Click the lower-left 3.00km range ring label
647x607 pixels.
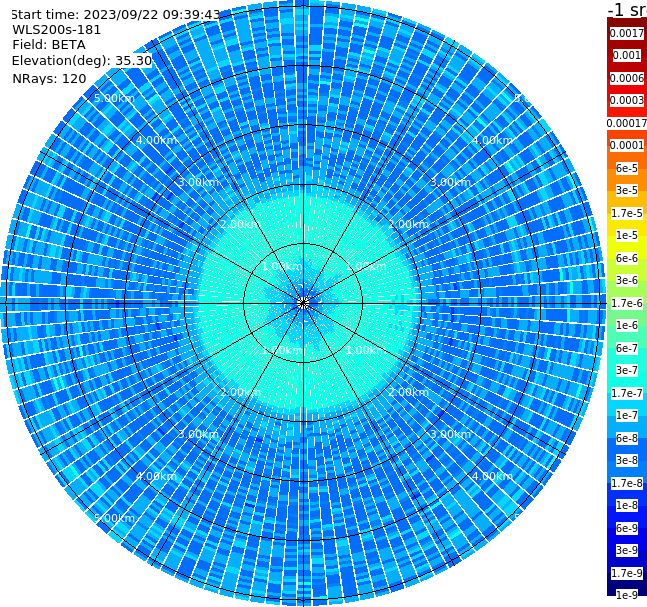pyautogui.click(x=198, y=434)
